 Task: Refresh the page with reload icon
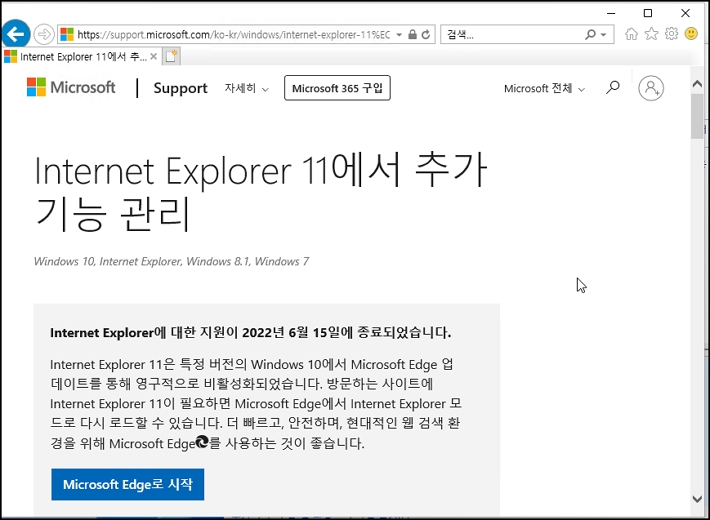[x=426, y=34]
